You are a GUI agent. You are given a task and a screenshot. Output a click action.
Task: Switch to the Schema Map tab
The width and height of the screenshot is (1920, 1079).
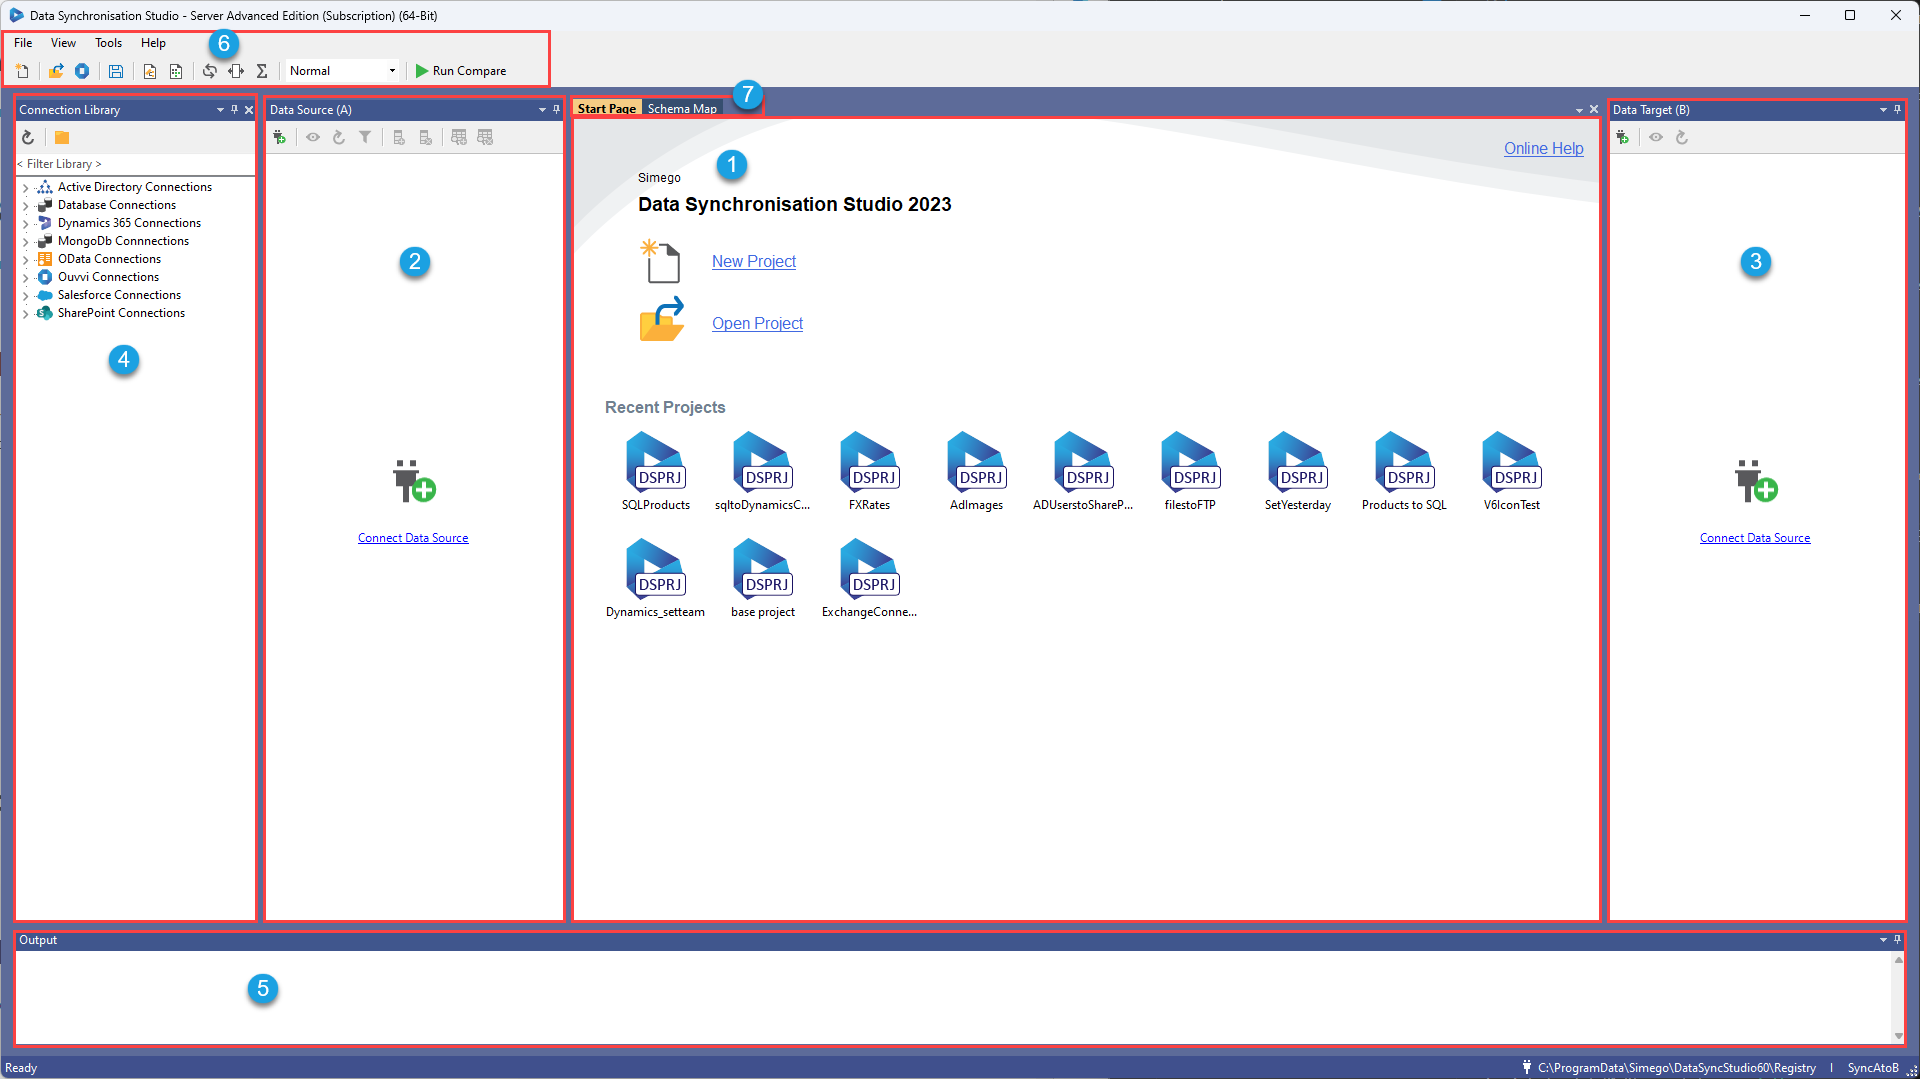click(682, 109)
